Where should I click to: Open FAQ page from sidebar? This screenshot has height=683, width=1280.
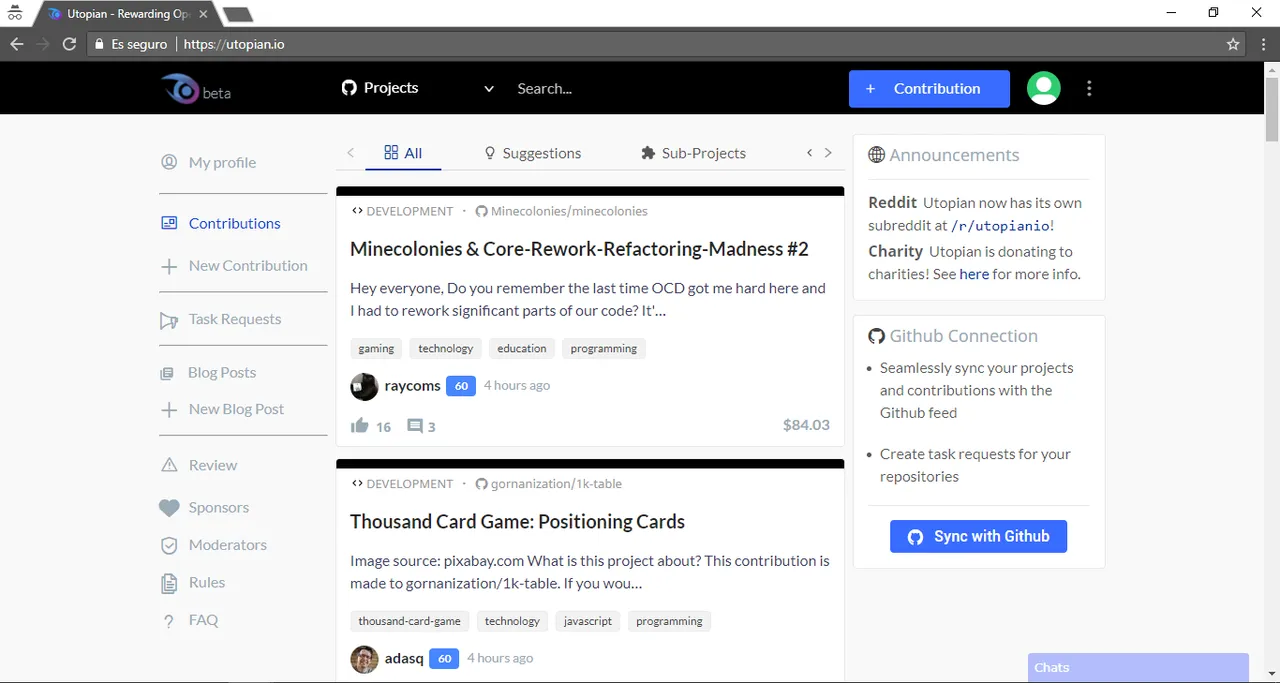(190, 620)
